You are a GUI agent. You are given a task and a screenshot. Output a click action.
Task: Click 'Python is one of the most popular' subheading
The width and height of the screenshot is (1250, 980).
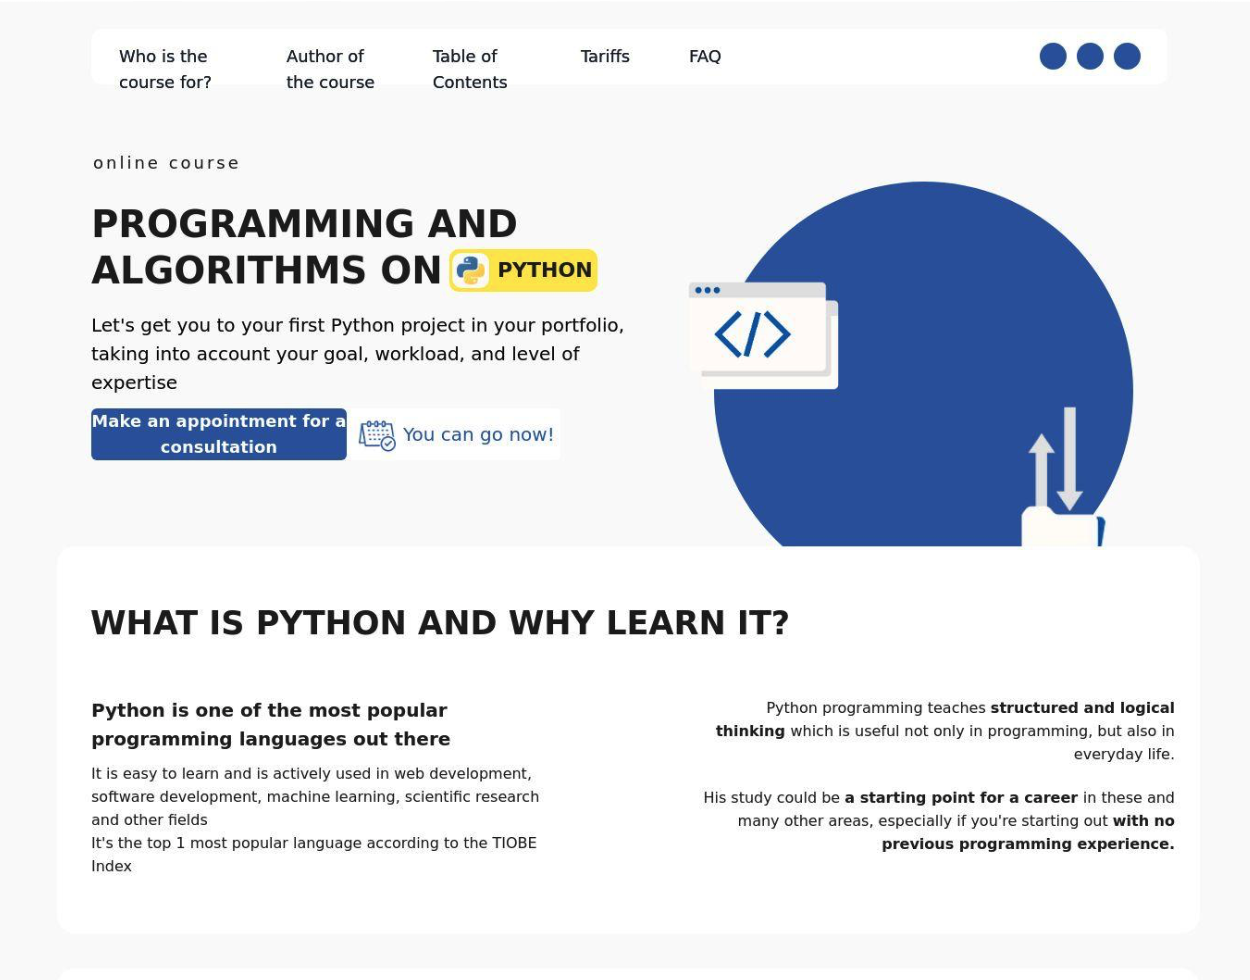tap(271, 724)
